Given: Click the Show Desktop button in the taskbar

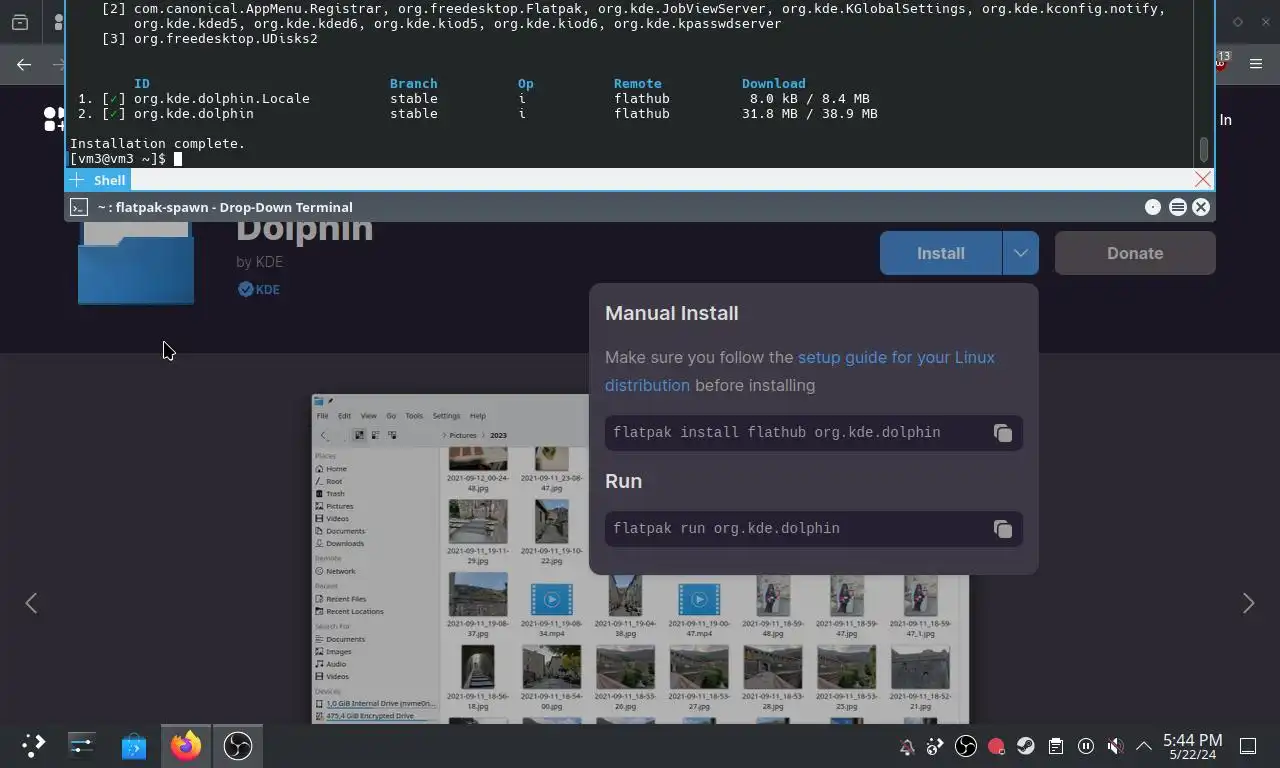Looking at the screenshot, I should [1248, 746].
